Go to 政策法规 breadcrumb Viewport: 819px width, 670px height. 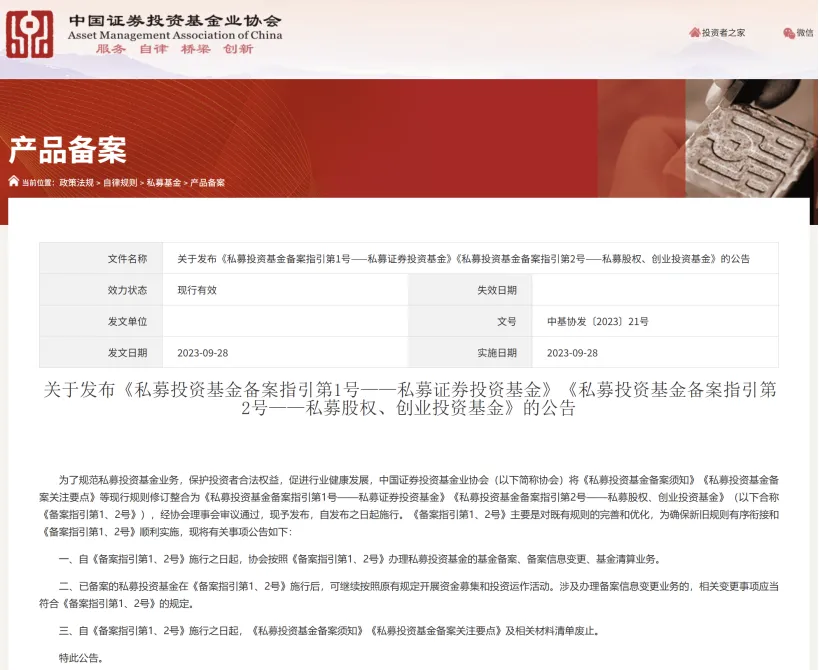click(76, 182)
